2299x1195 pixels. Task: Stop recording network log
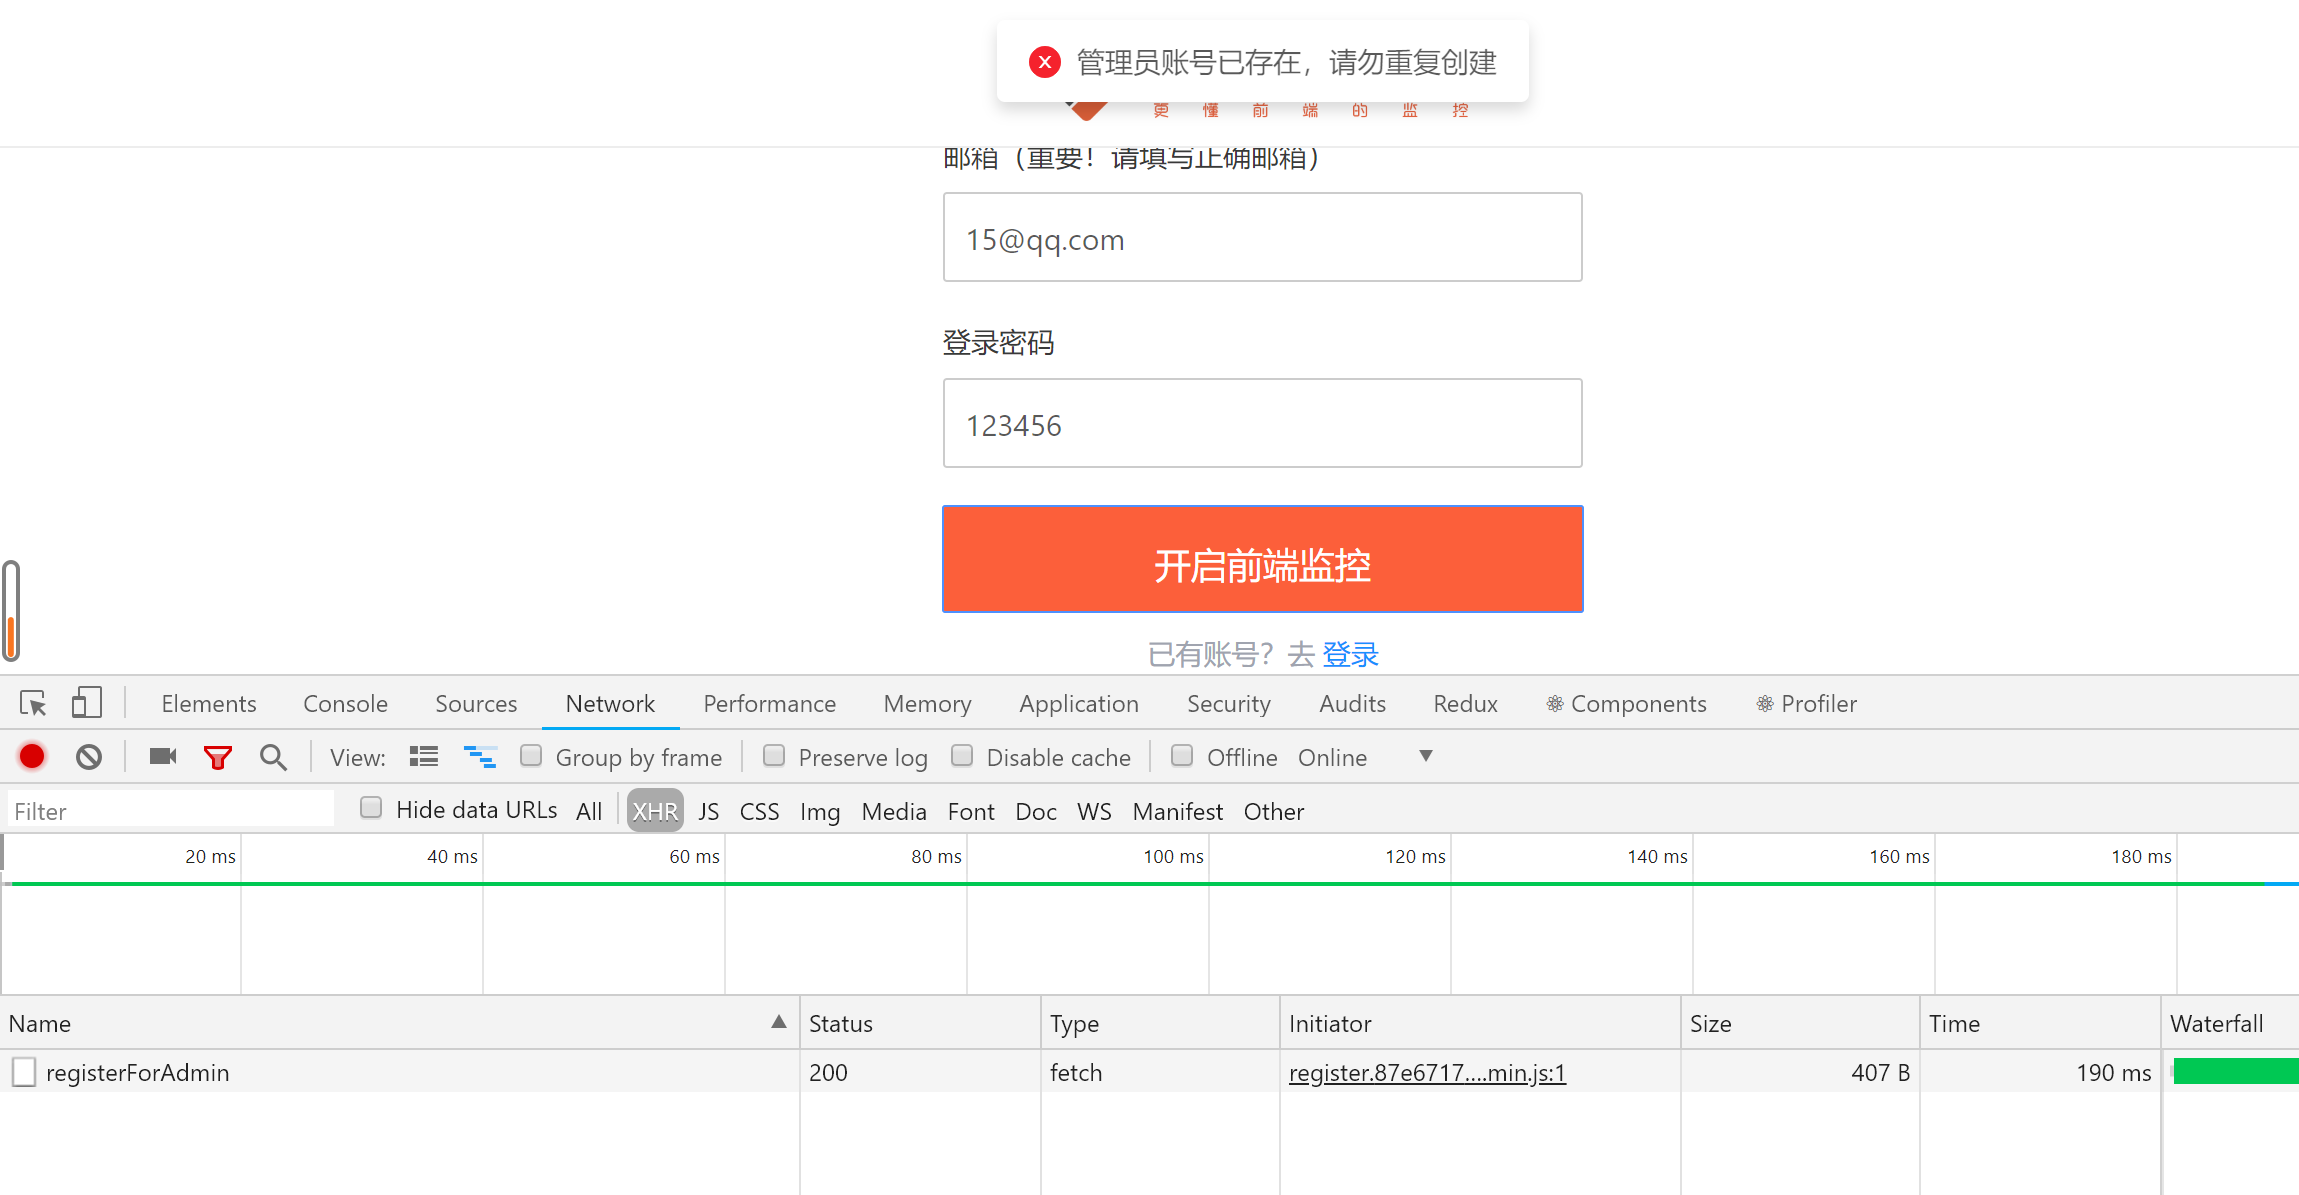coord(32,757)
